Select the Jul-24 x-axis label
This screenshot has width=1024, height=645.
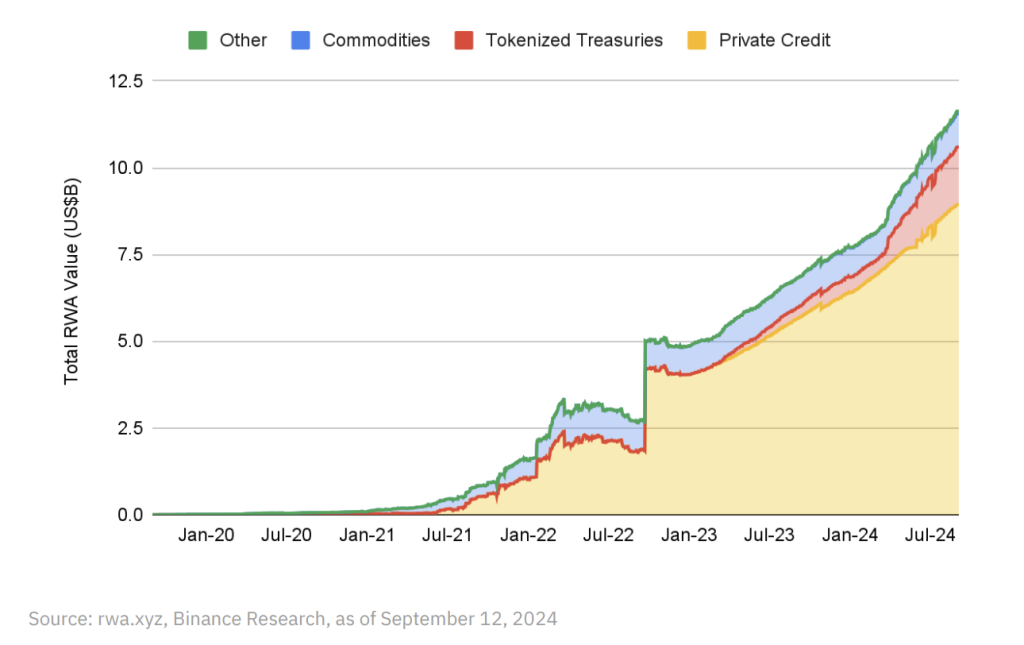point(930,536)
